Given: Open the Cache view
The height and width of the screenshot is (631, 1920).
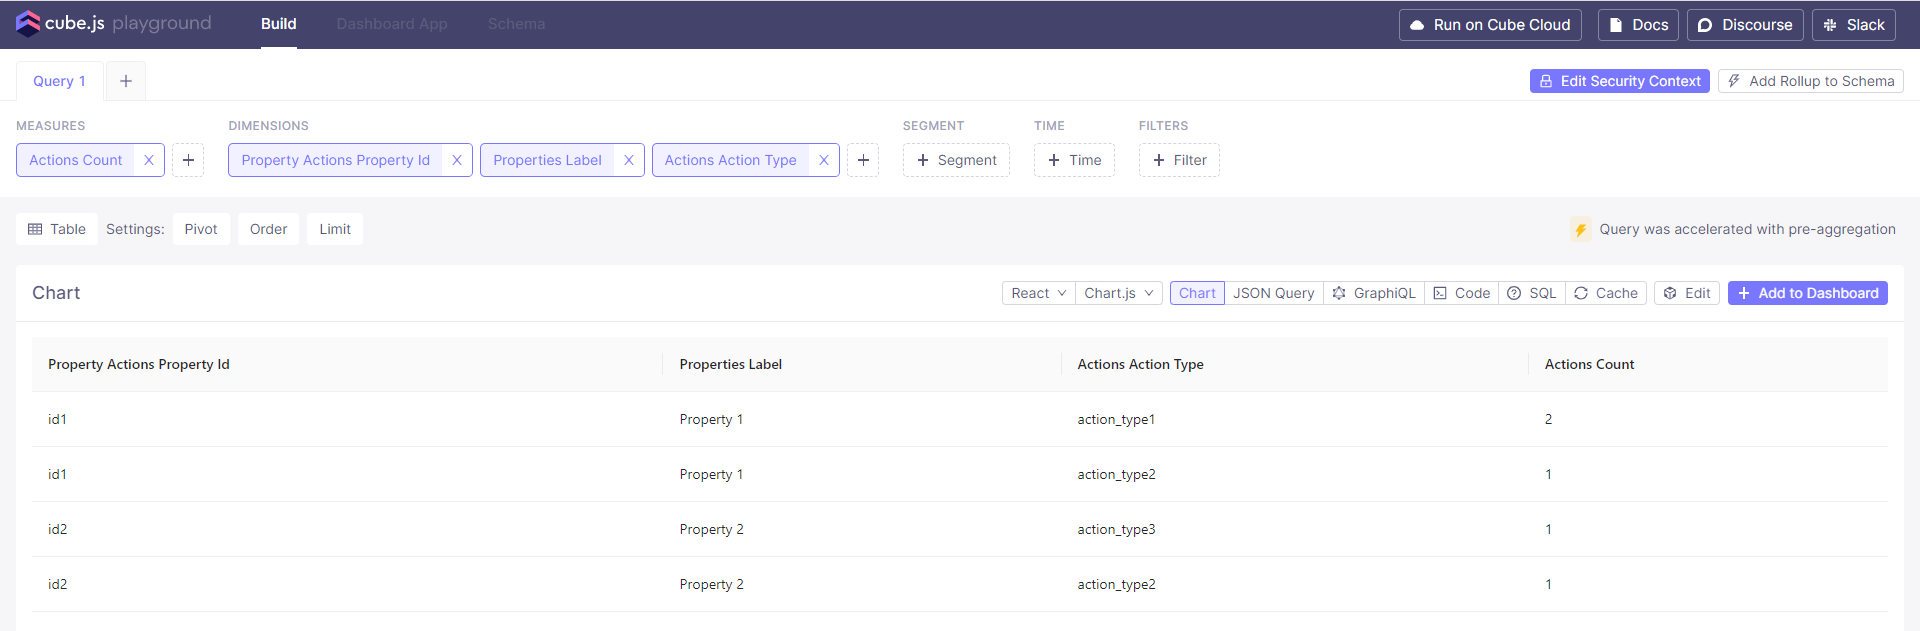Looking at the screenshot, I should pyautogui.click(x=1606, y=293).
